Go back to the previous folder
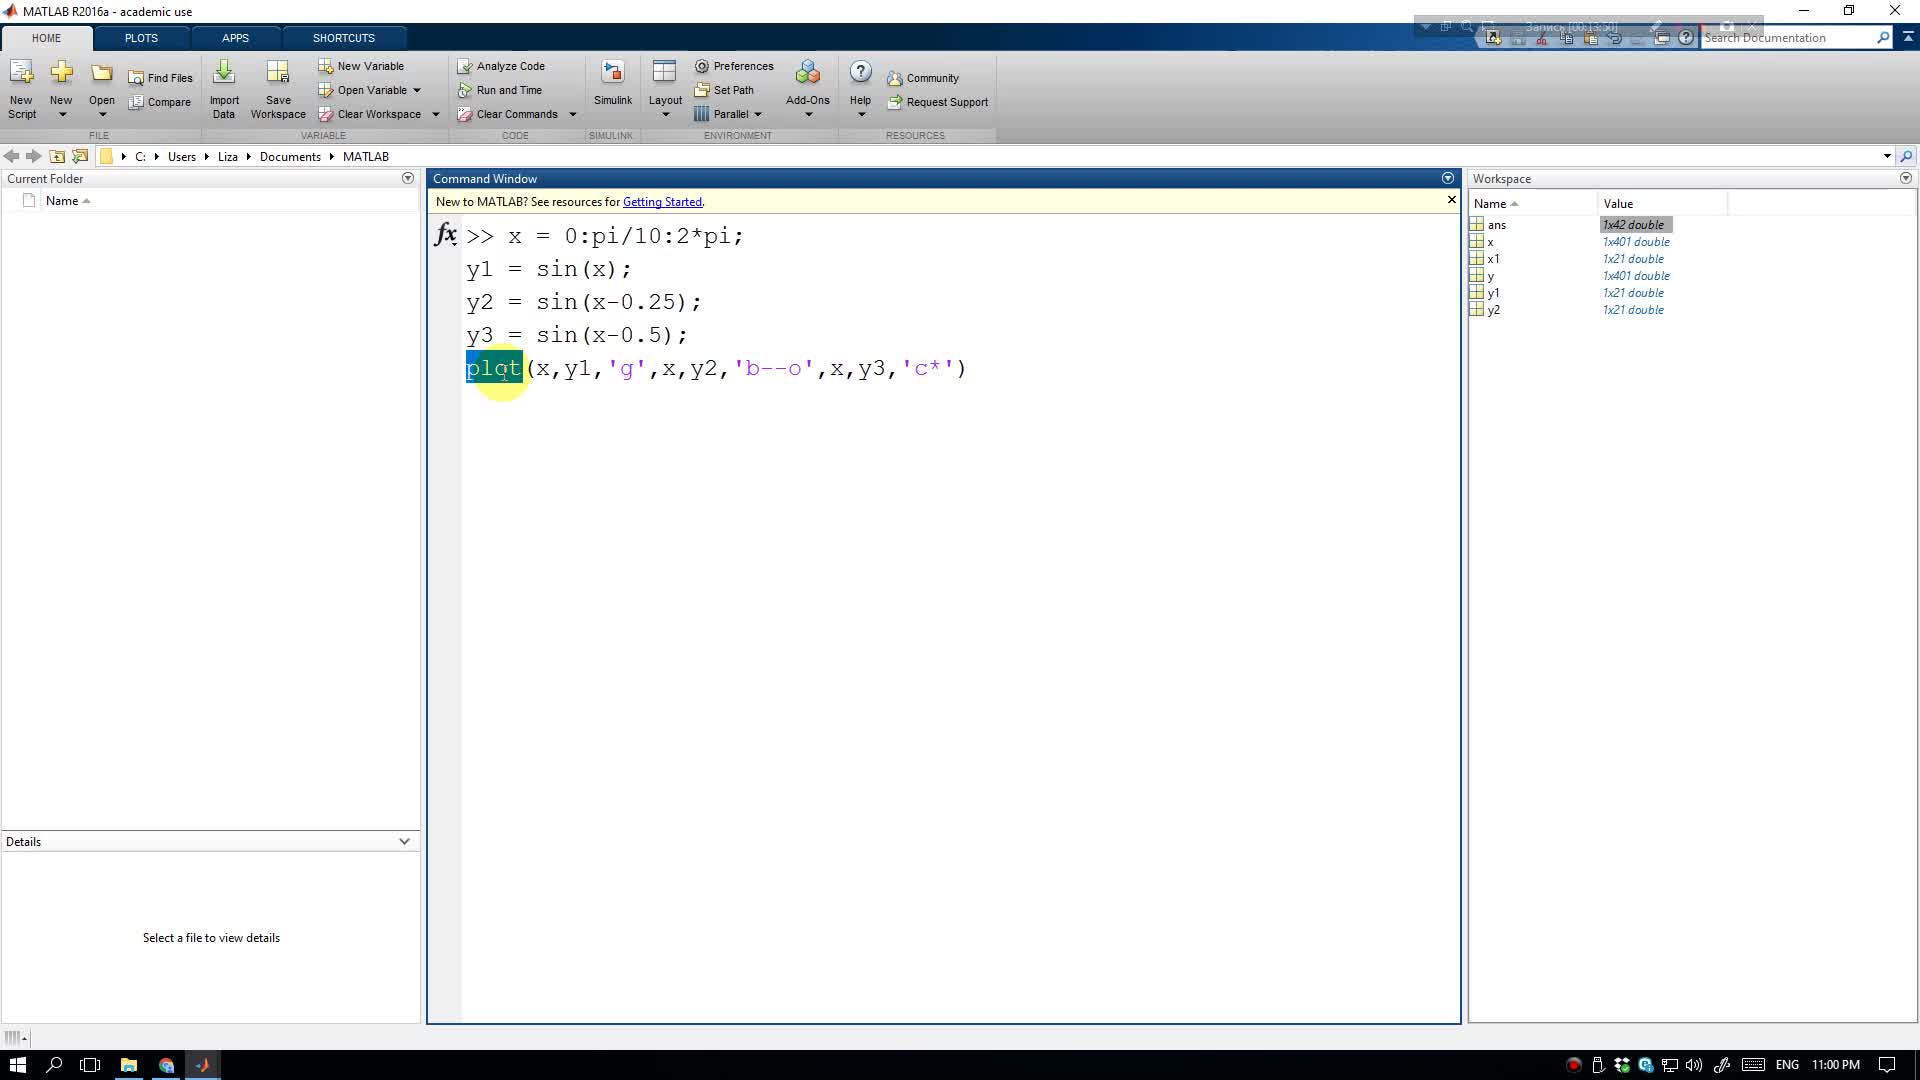Viewport: 1920px width, 1080px height. 12,156
